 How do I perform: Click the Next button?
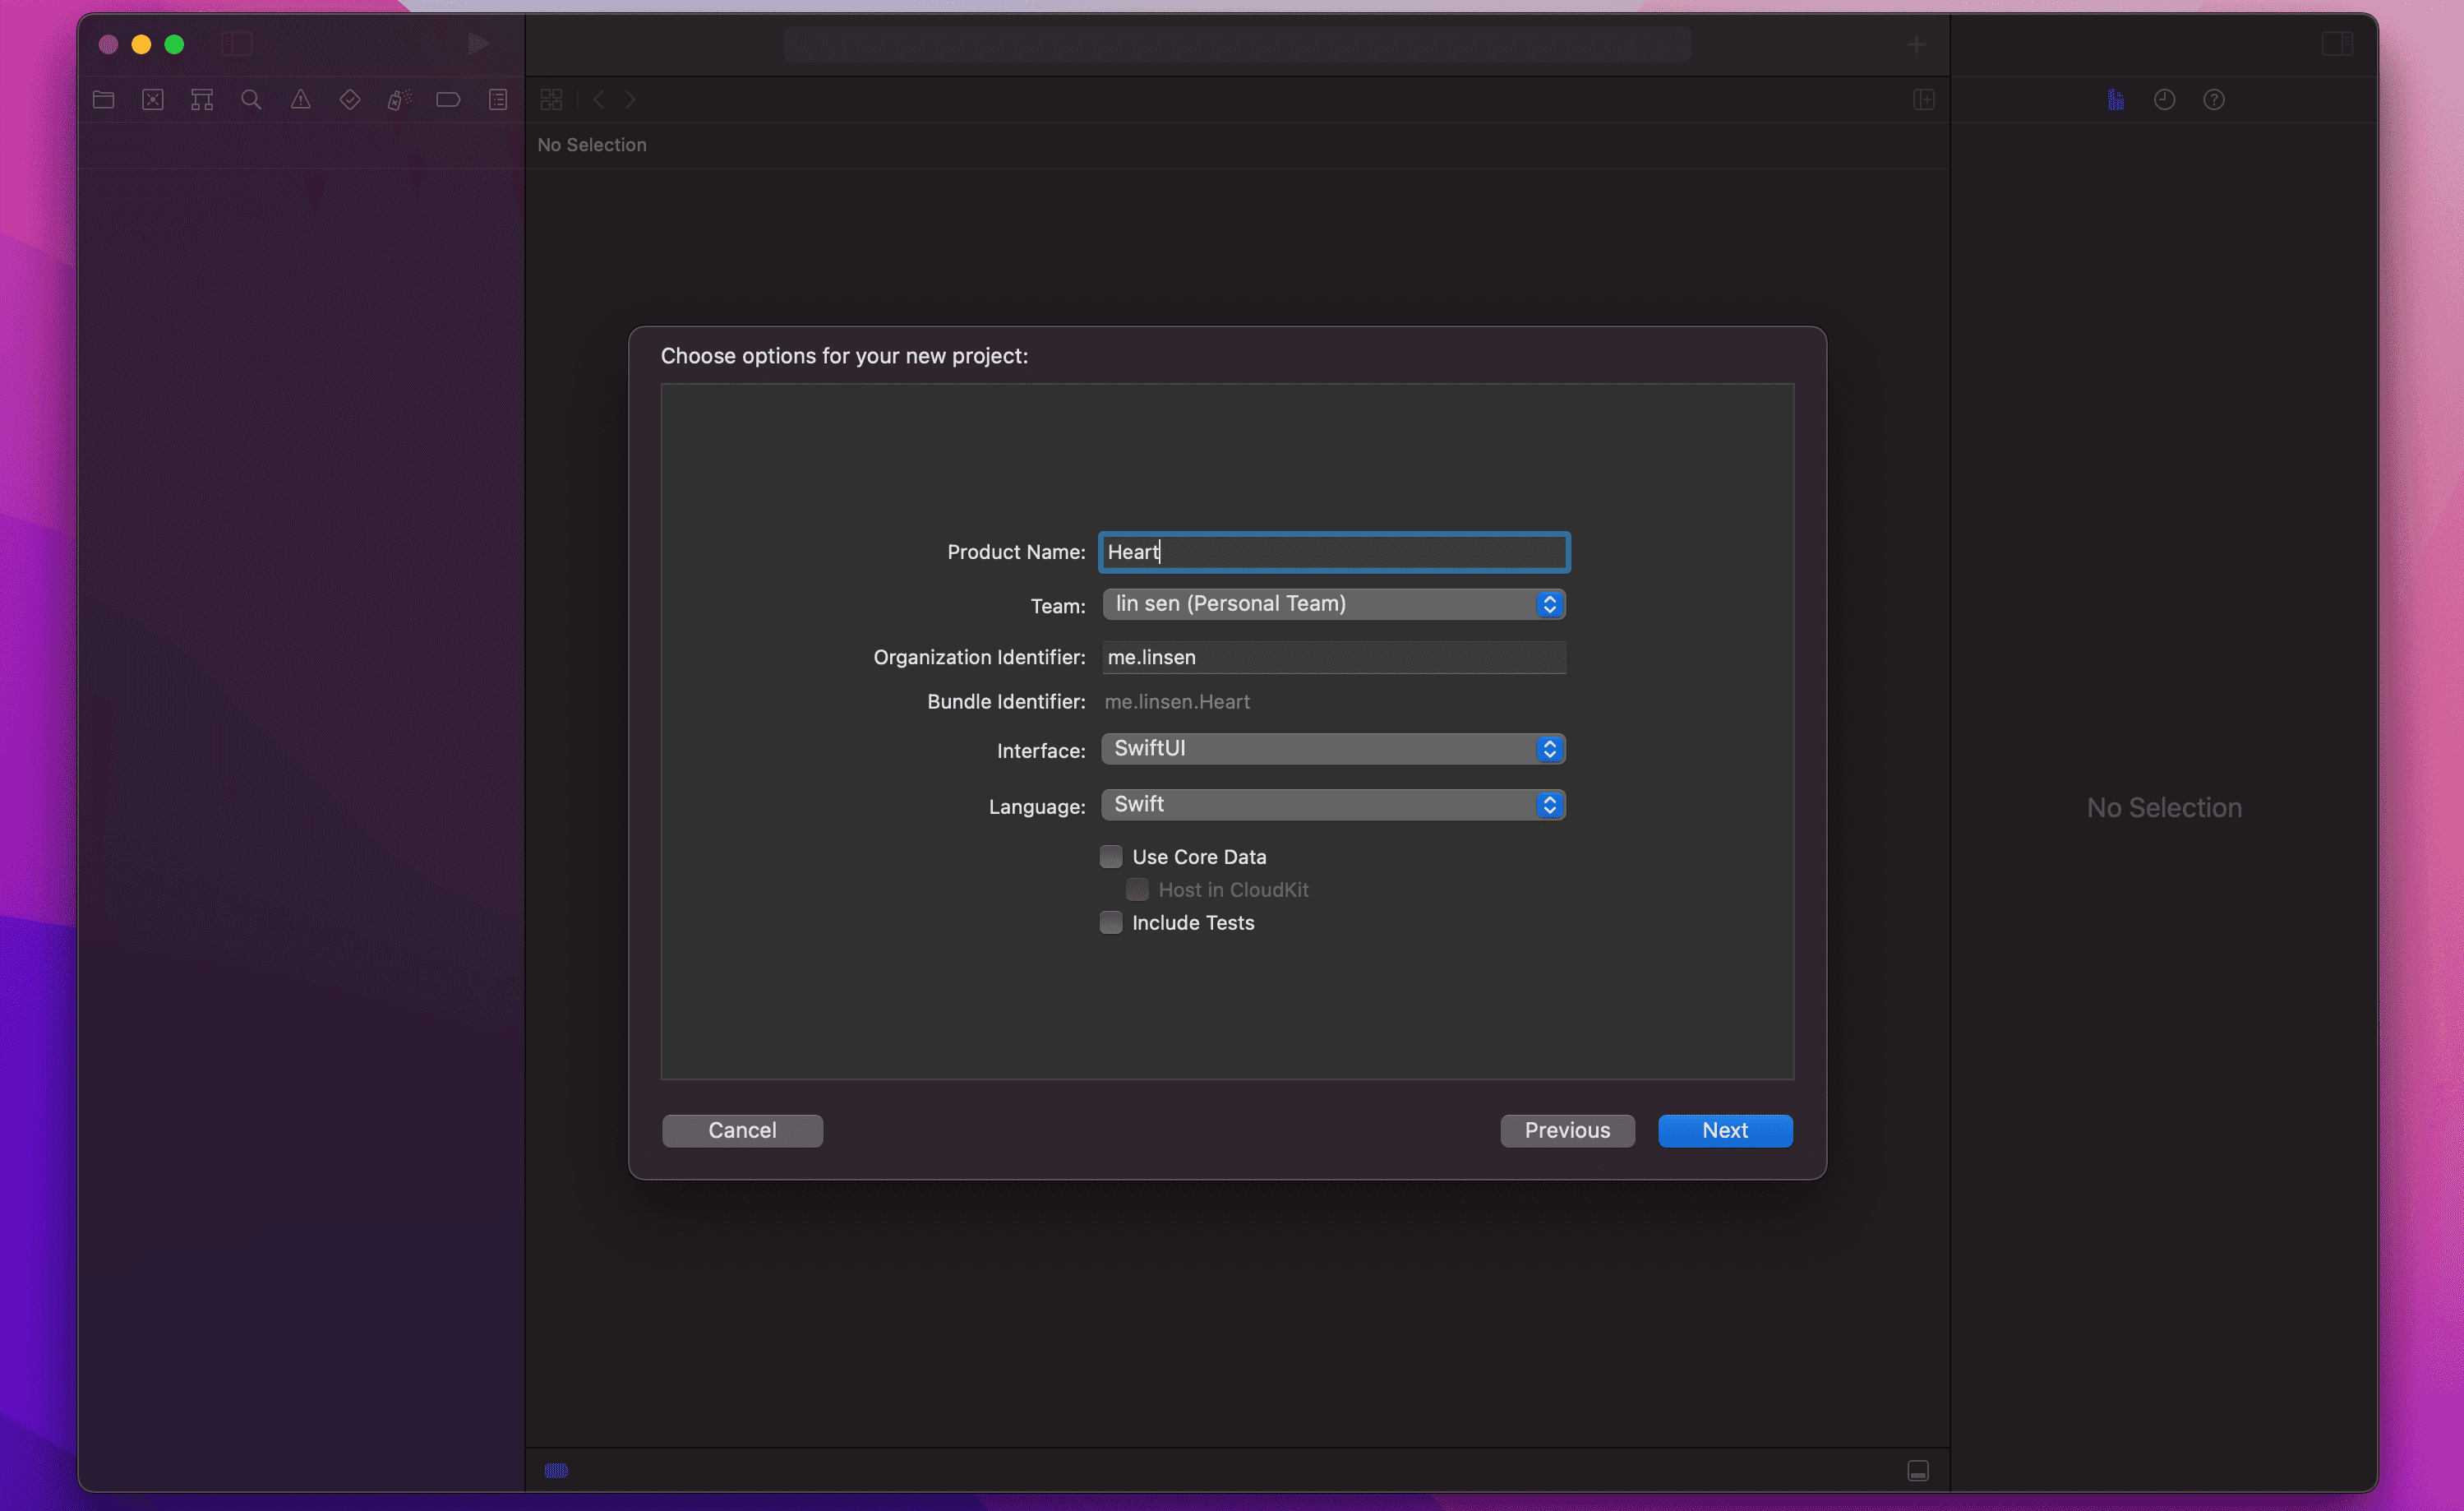[1725, 1130]
